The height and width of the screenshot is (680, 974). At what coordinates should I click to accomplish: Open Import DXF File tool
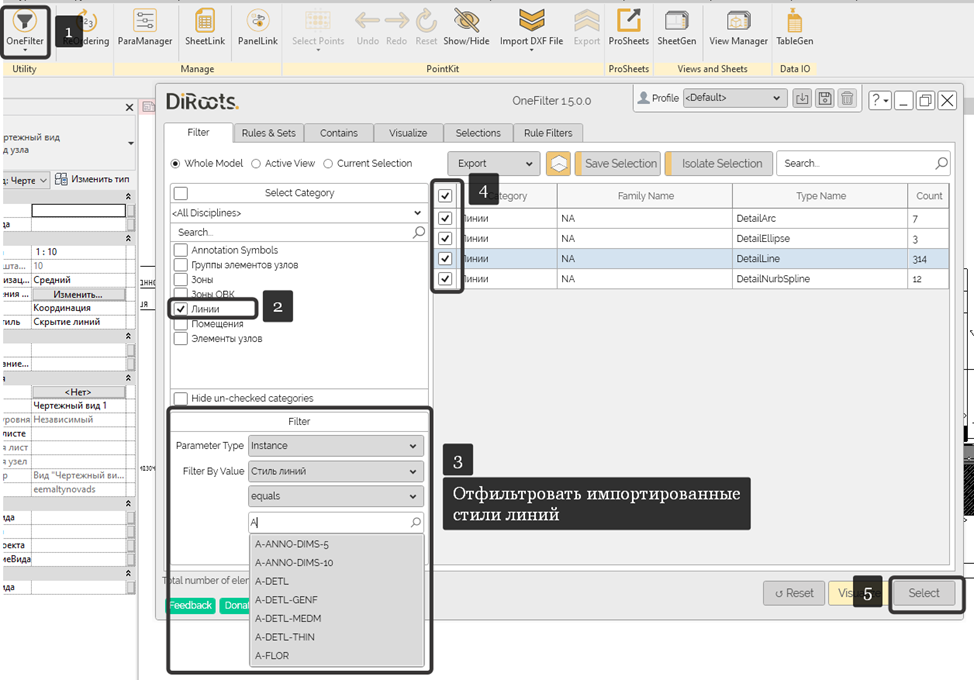[x=532, y=29]
